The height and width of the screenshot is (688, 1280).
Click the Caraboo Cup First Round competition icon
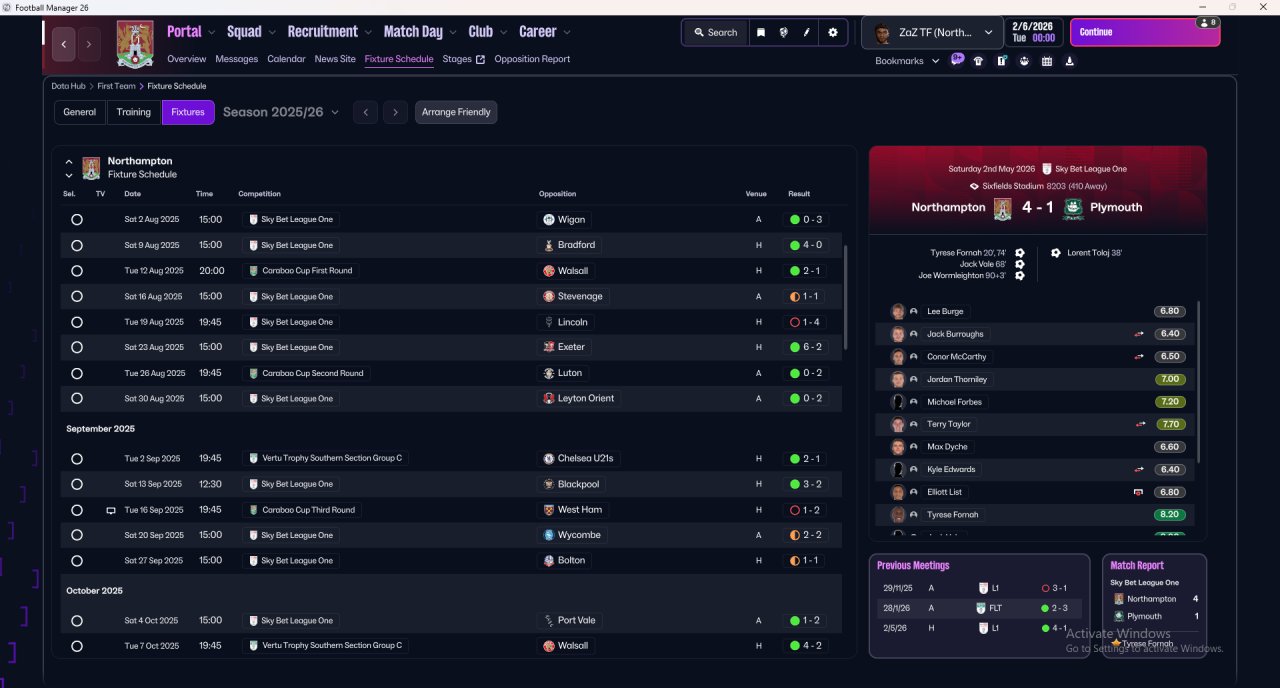click(x=254, y=271)
